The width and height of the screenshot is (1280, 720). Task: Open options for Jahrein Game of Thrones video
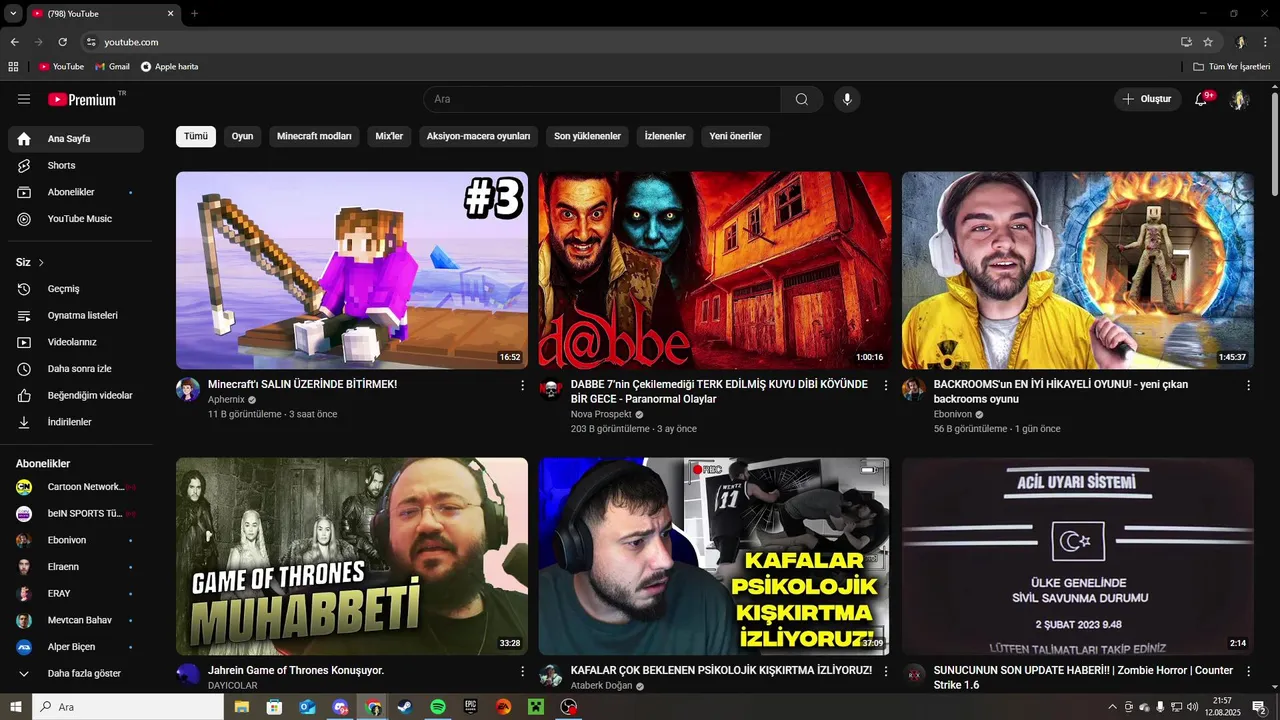[522, 671]
